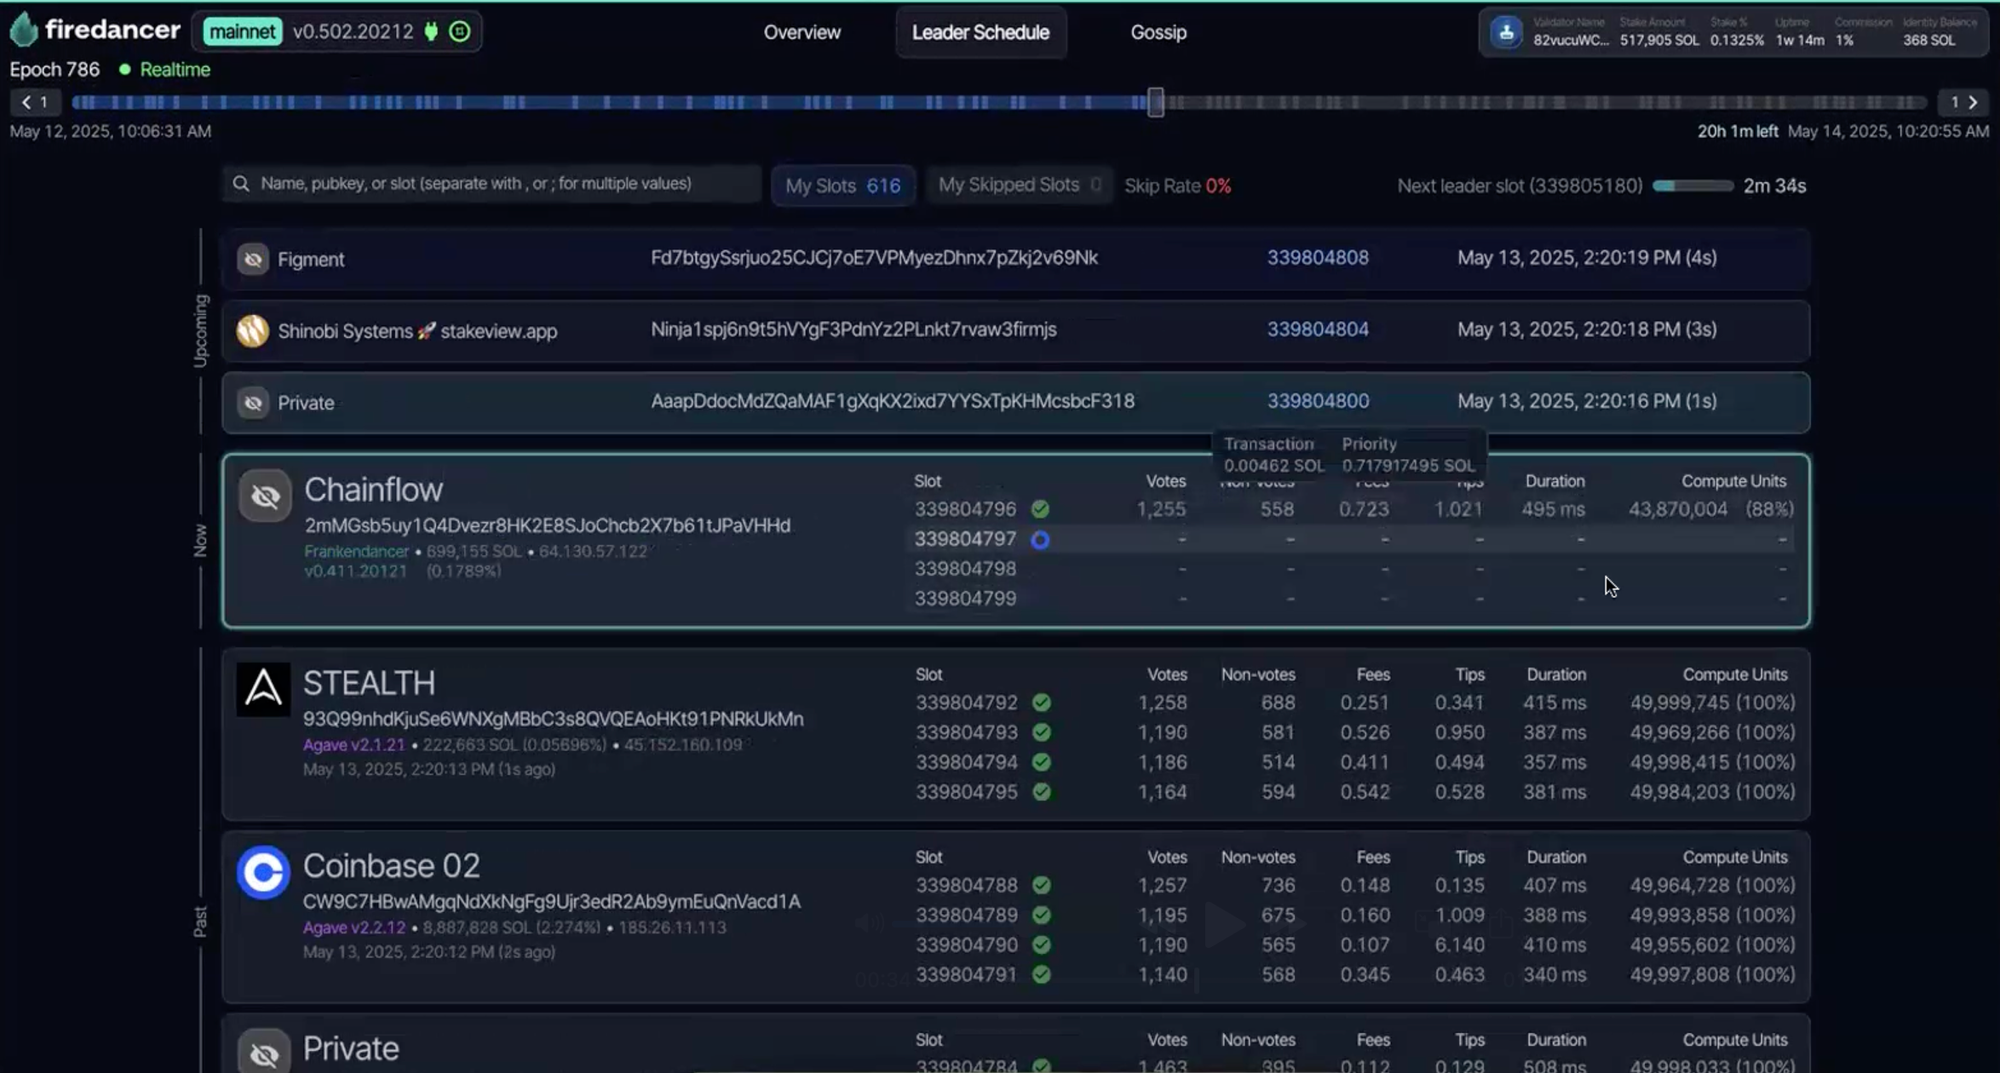The image size is (2000, 1073).
Task: Click the green power plug status icon
Action: [431, 31]
